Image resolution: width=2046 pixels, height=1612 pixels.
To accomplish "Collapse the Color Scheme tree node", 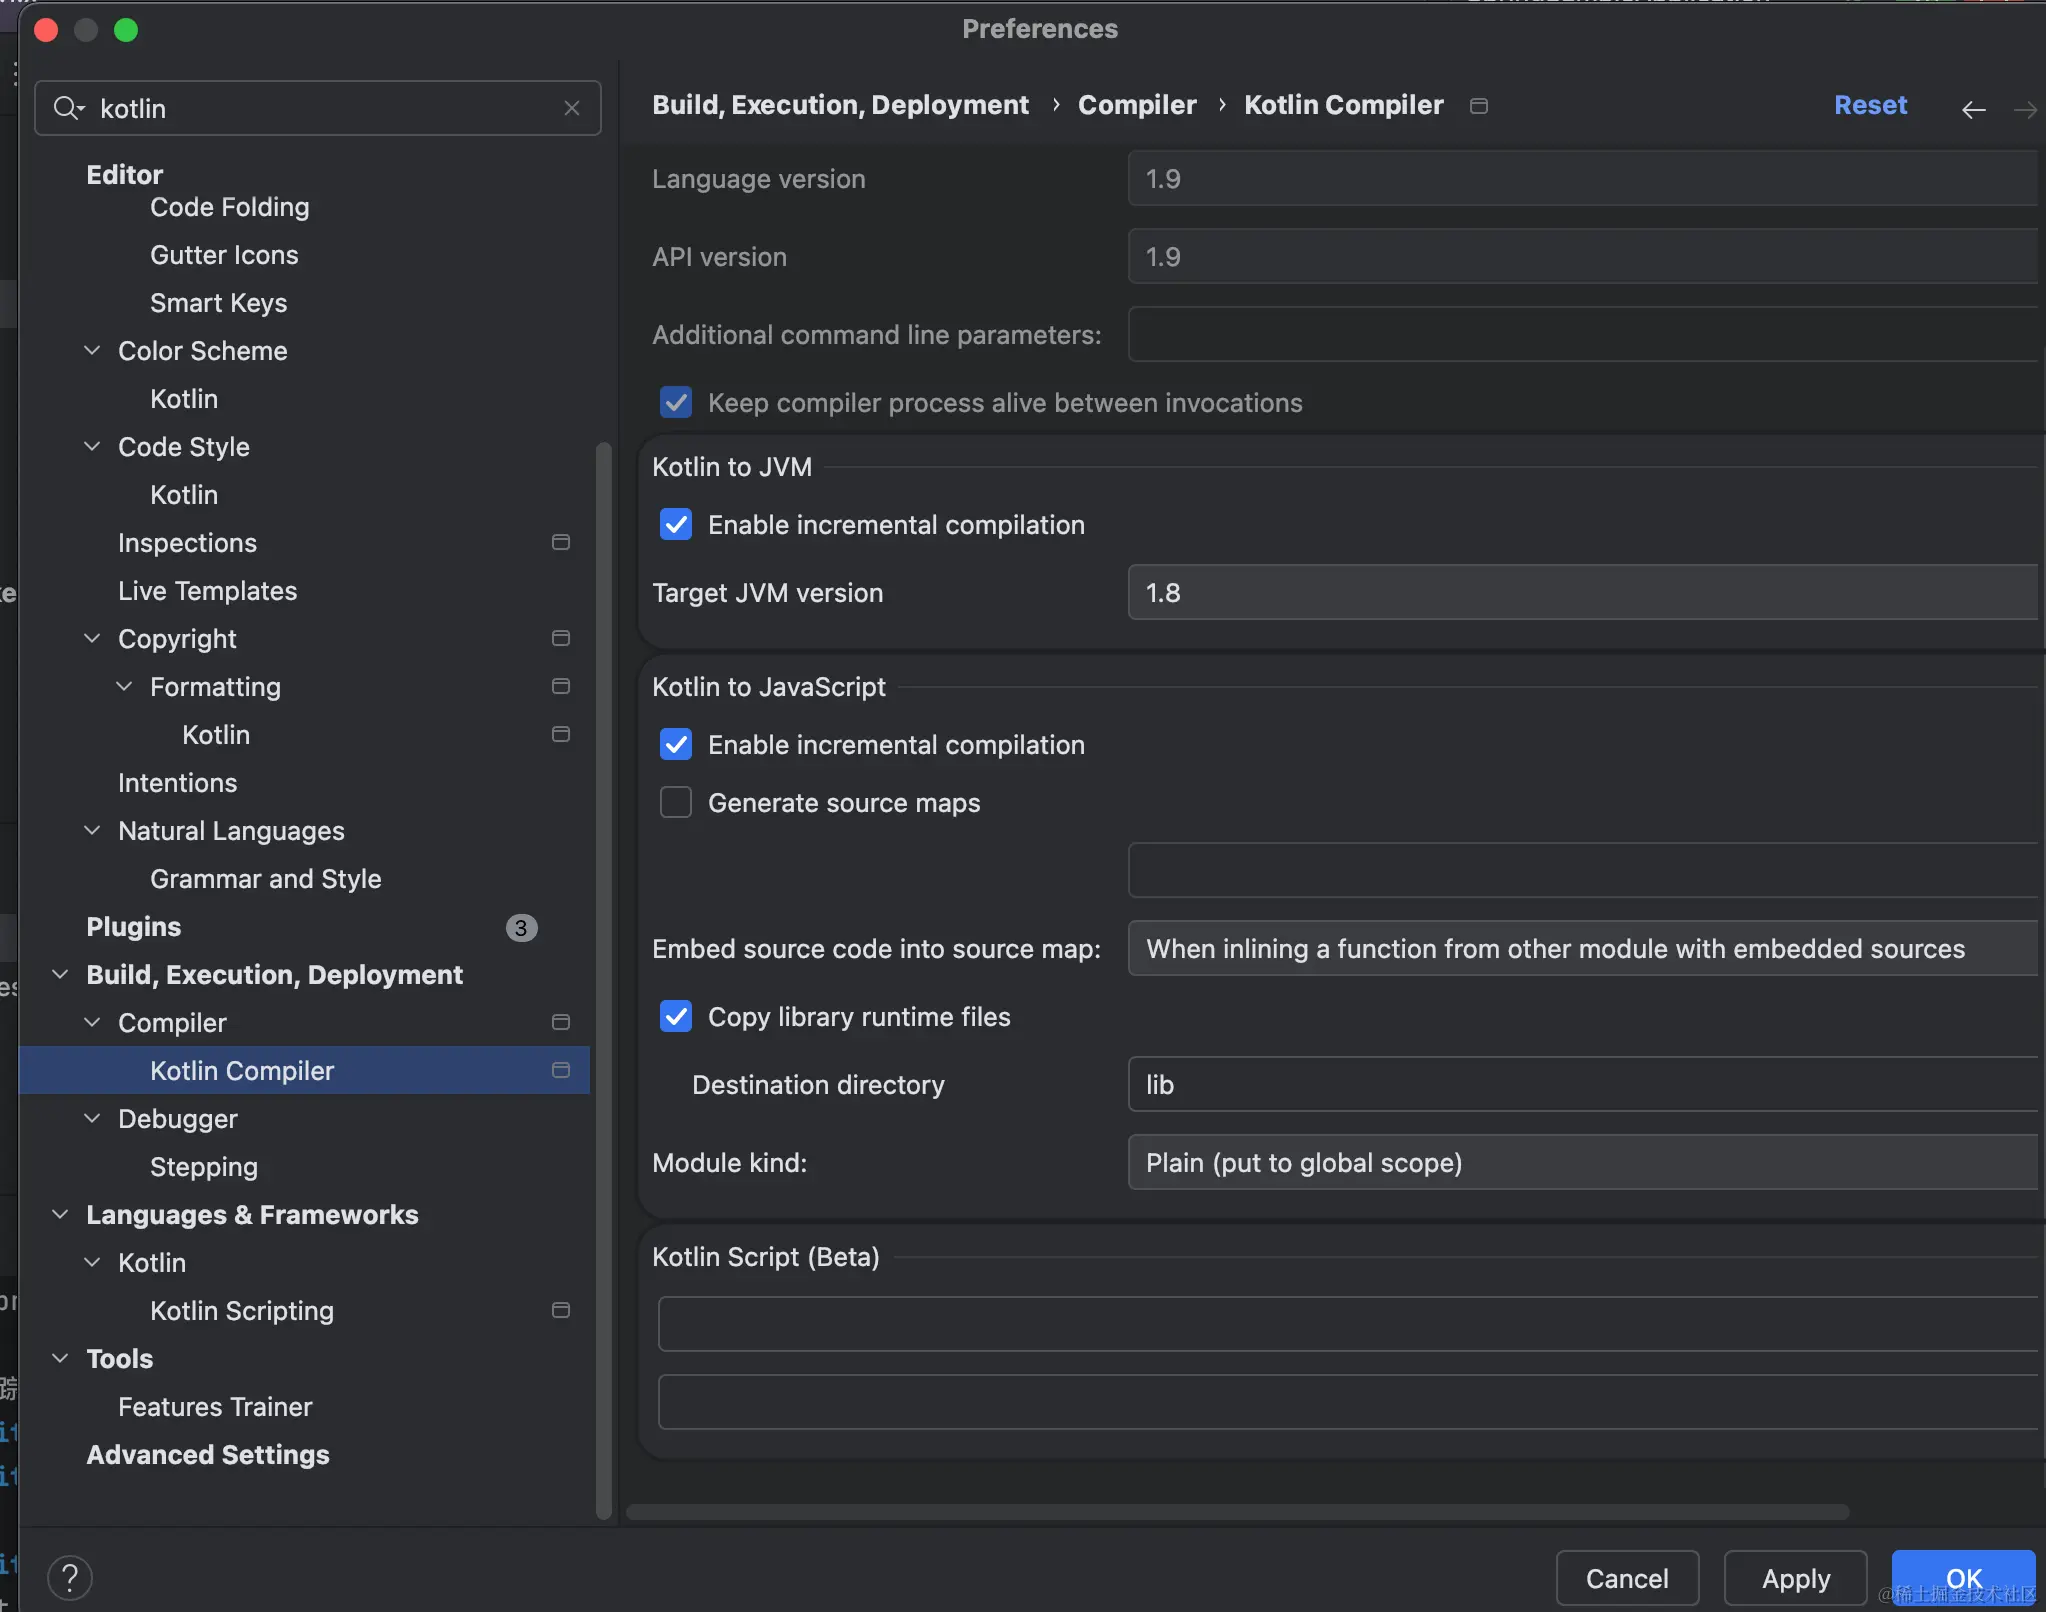I will (92, 351).
